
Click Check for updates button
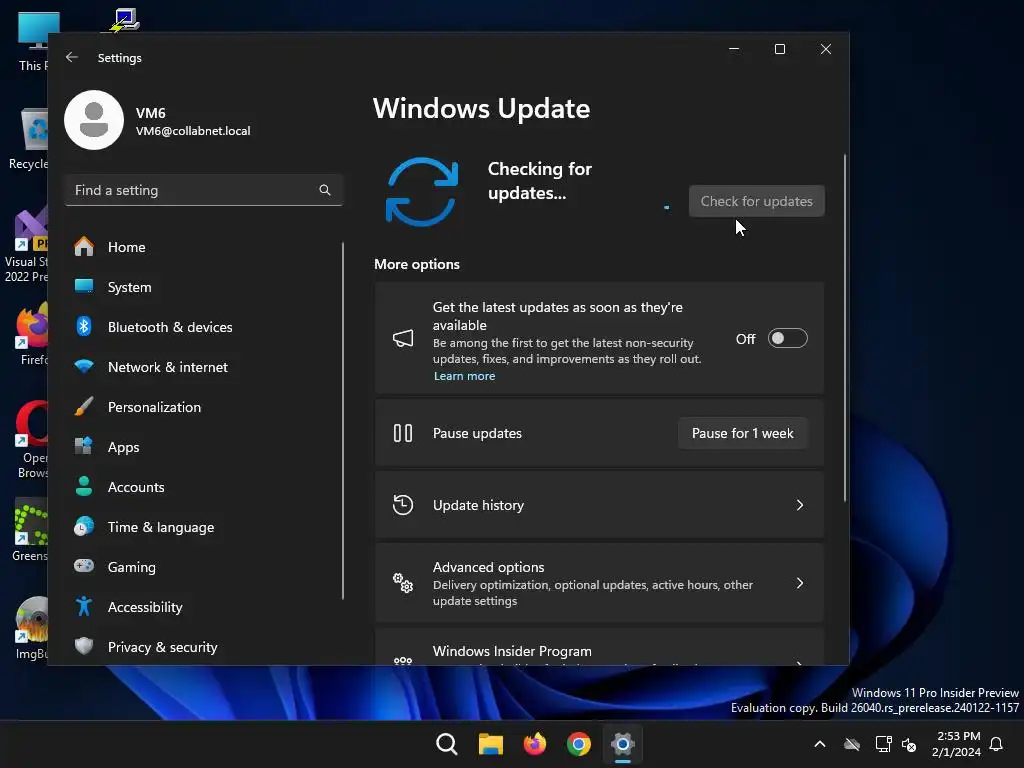click(757, 201)
